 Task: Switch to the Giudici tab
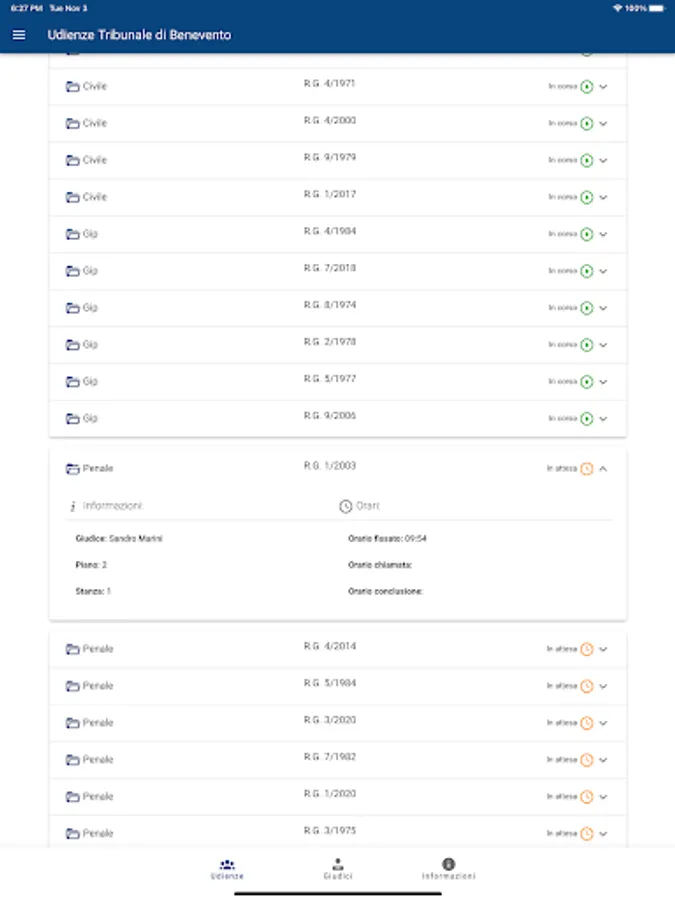[x=338, y=868]
